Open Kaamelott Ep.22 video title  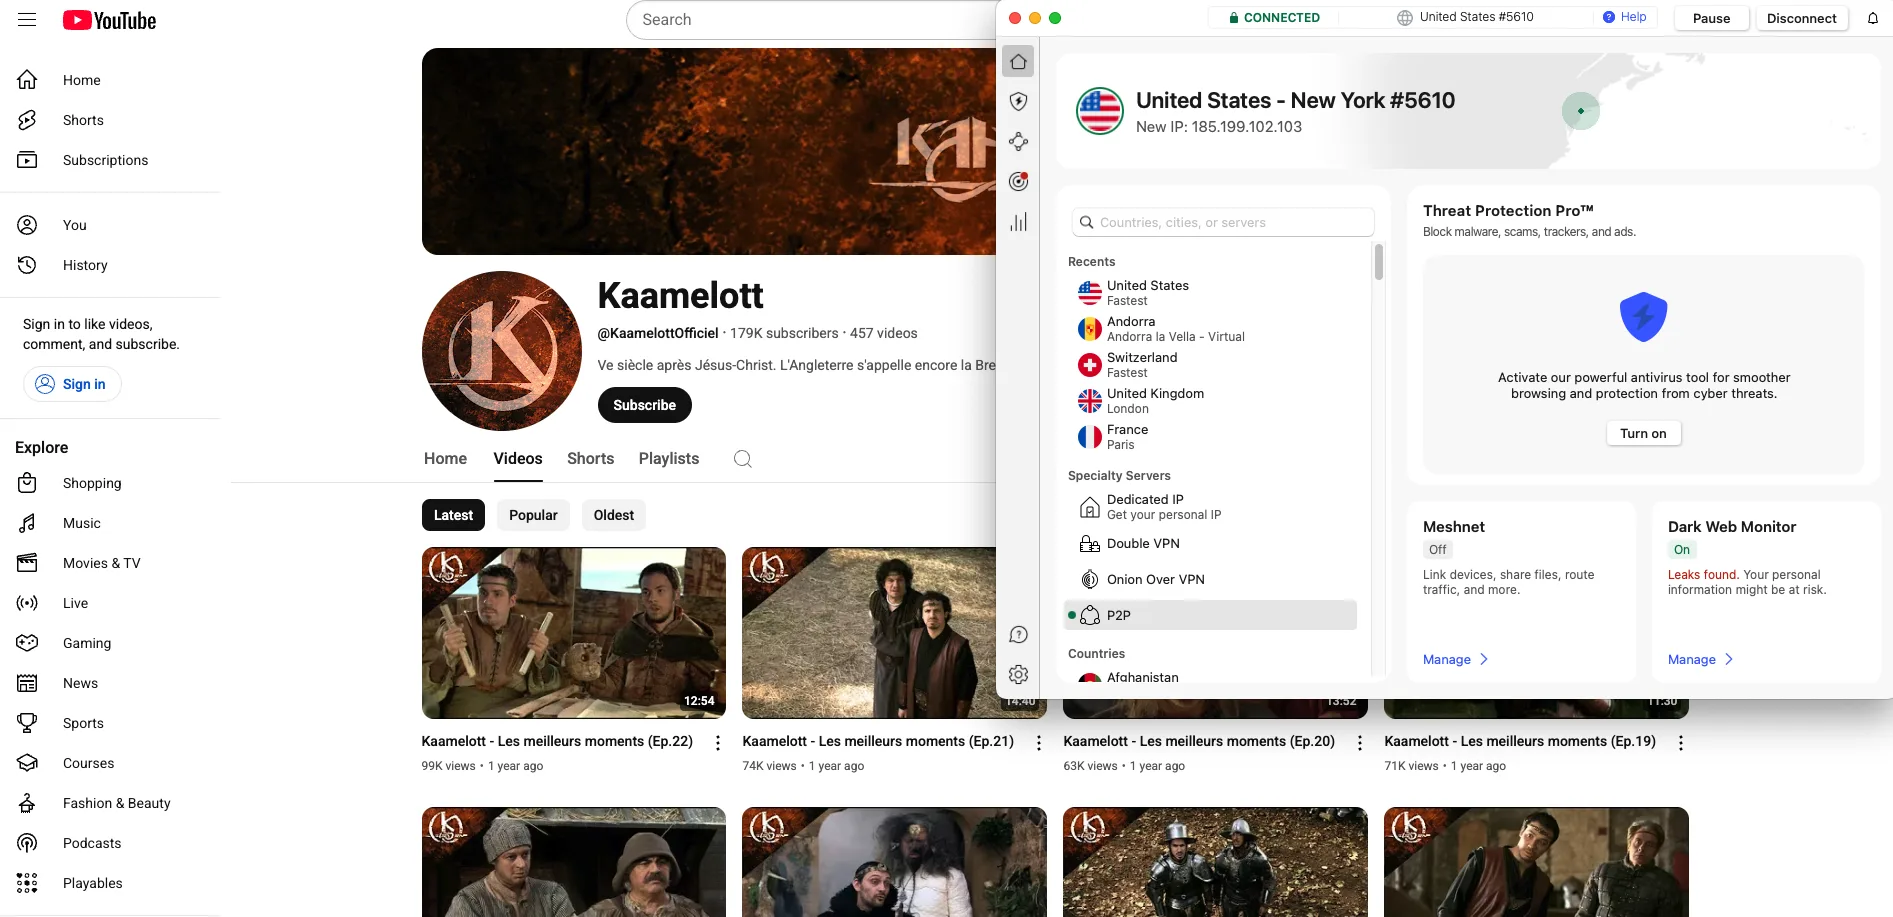click(x=557, y=741)
